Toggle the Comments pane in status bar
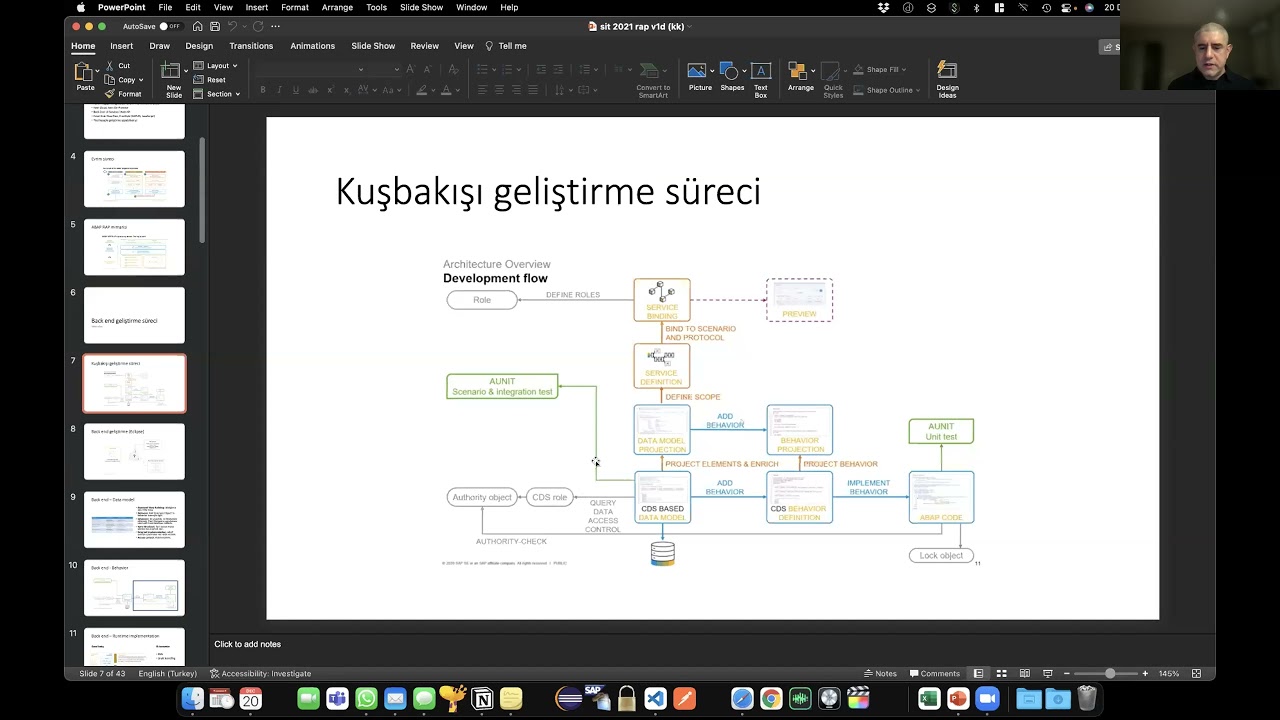This screenshot has height=720, width=1280. [934, 673]
